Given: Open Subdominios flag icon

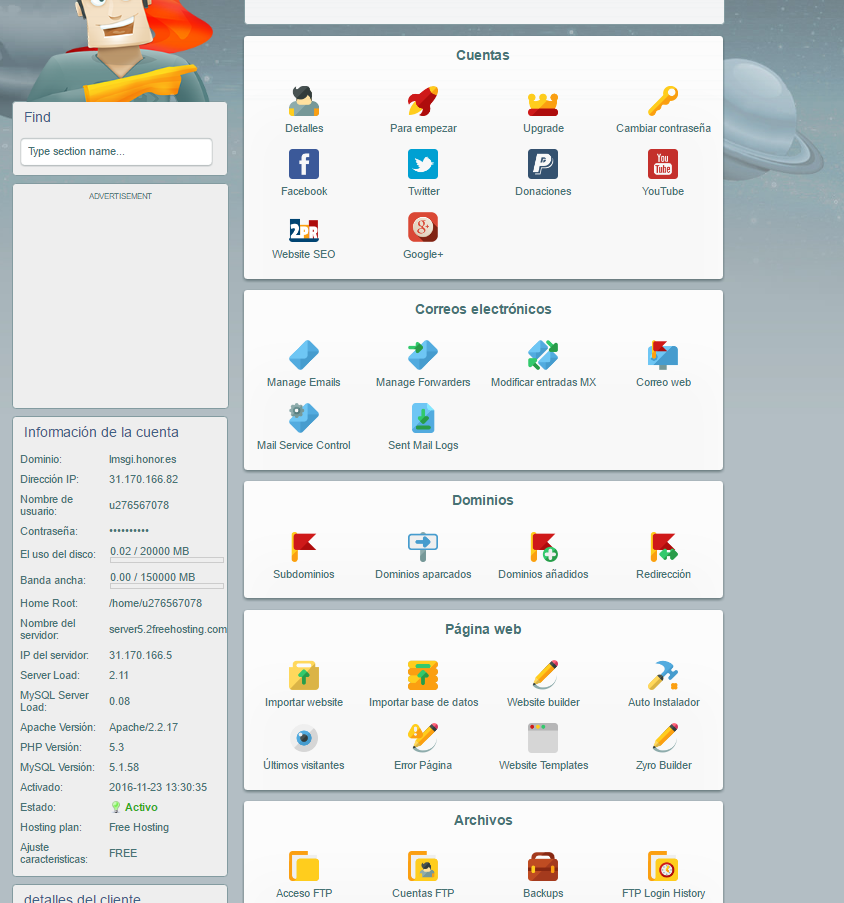Looking at the screenshot, I should pyautogui.click(x=304, y=547).
